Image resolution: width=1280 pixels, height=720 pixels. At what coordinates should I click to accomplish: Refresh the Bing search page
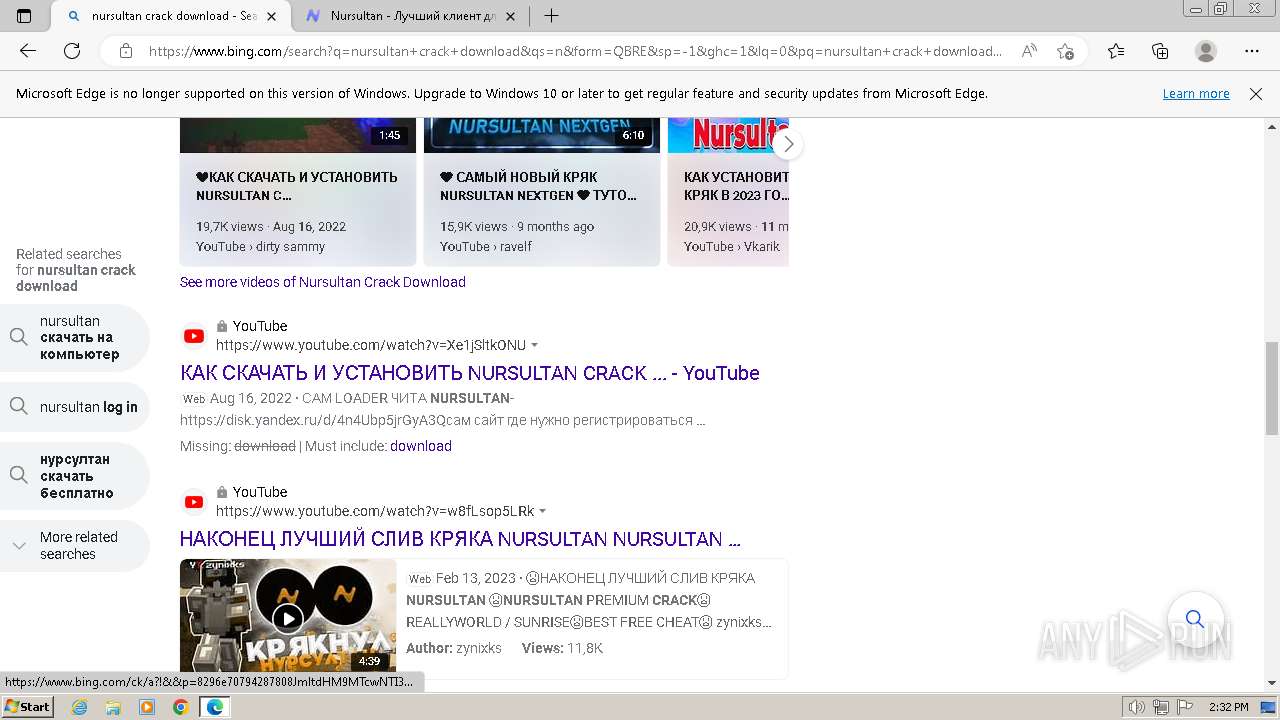pos(72,51)
